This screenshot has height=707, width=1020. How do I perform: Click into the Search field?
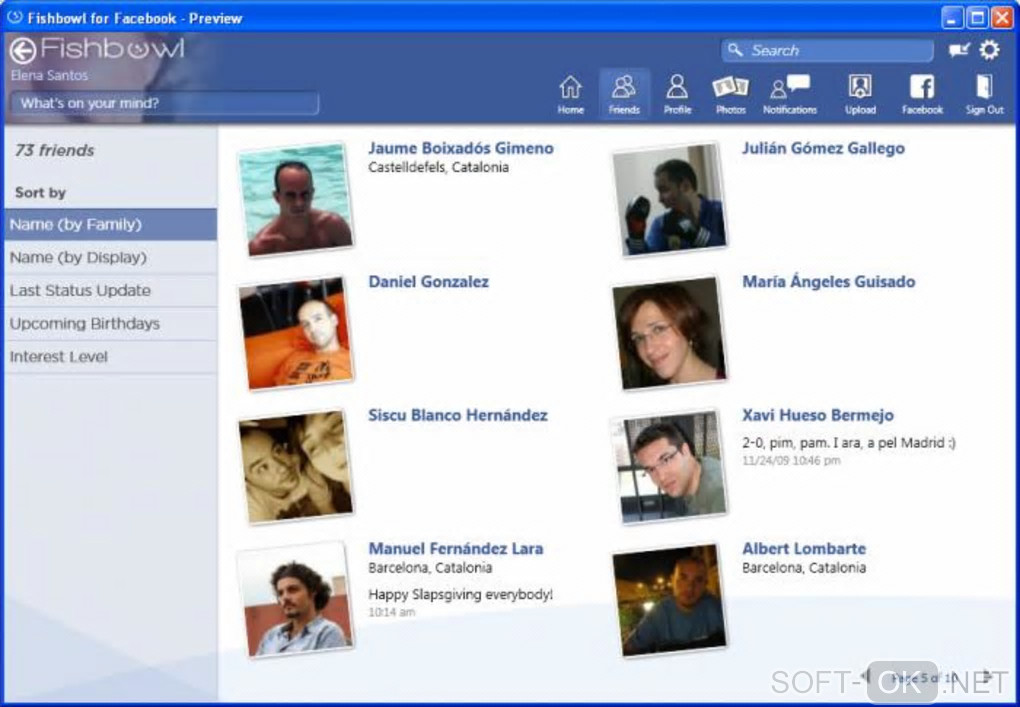[827, 50]
